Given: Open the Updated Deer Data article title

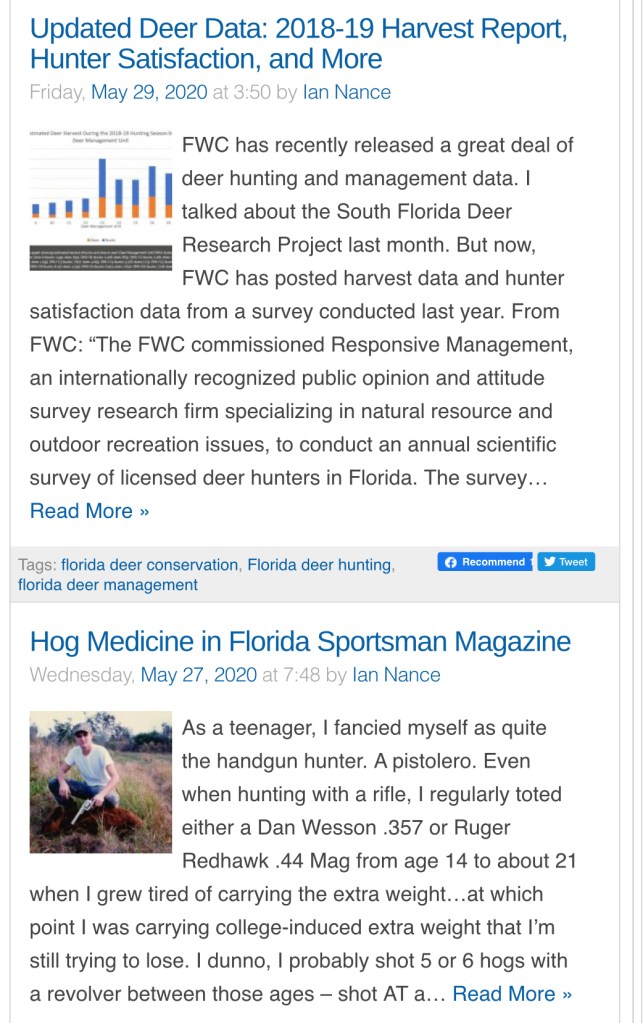Looking at the screenshot, I should pyautogui.click(x=298, y=44).
